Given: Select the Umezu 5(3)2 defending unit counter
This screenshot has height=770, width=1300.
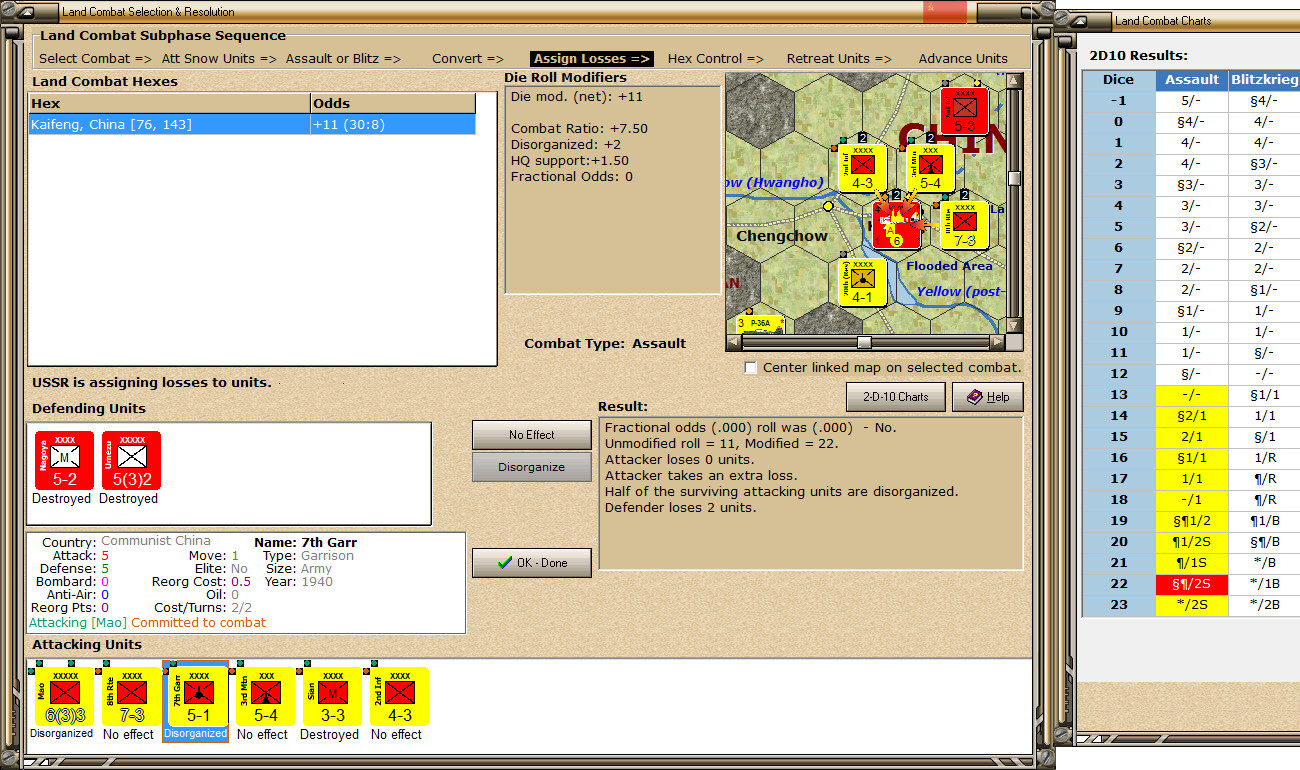Looking at the screenshot, I should (129, 460).
